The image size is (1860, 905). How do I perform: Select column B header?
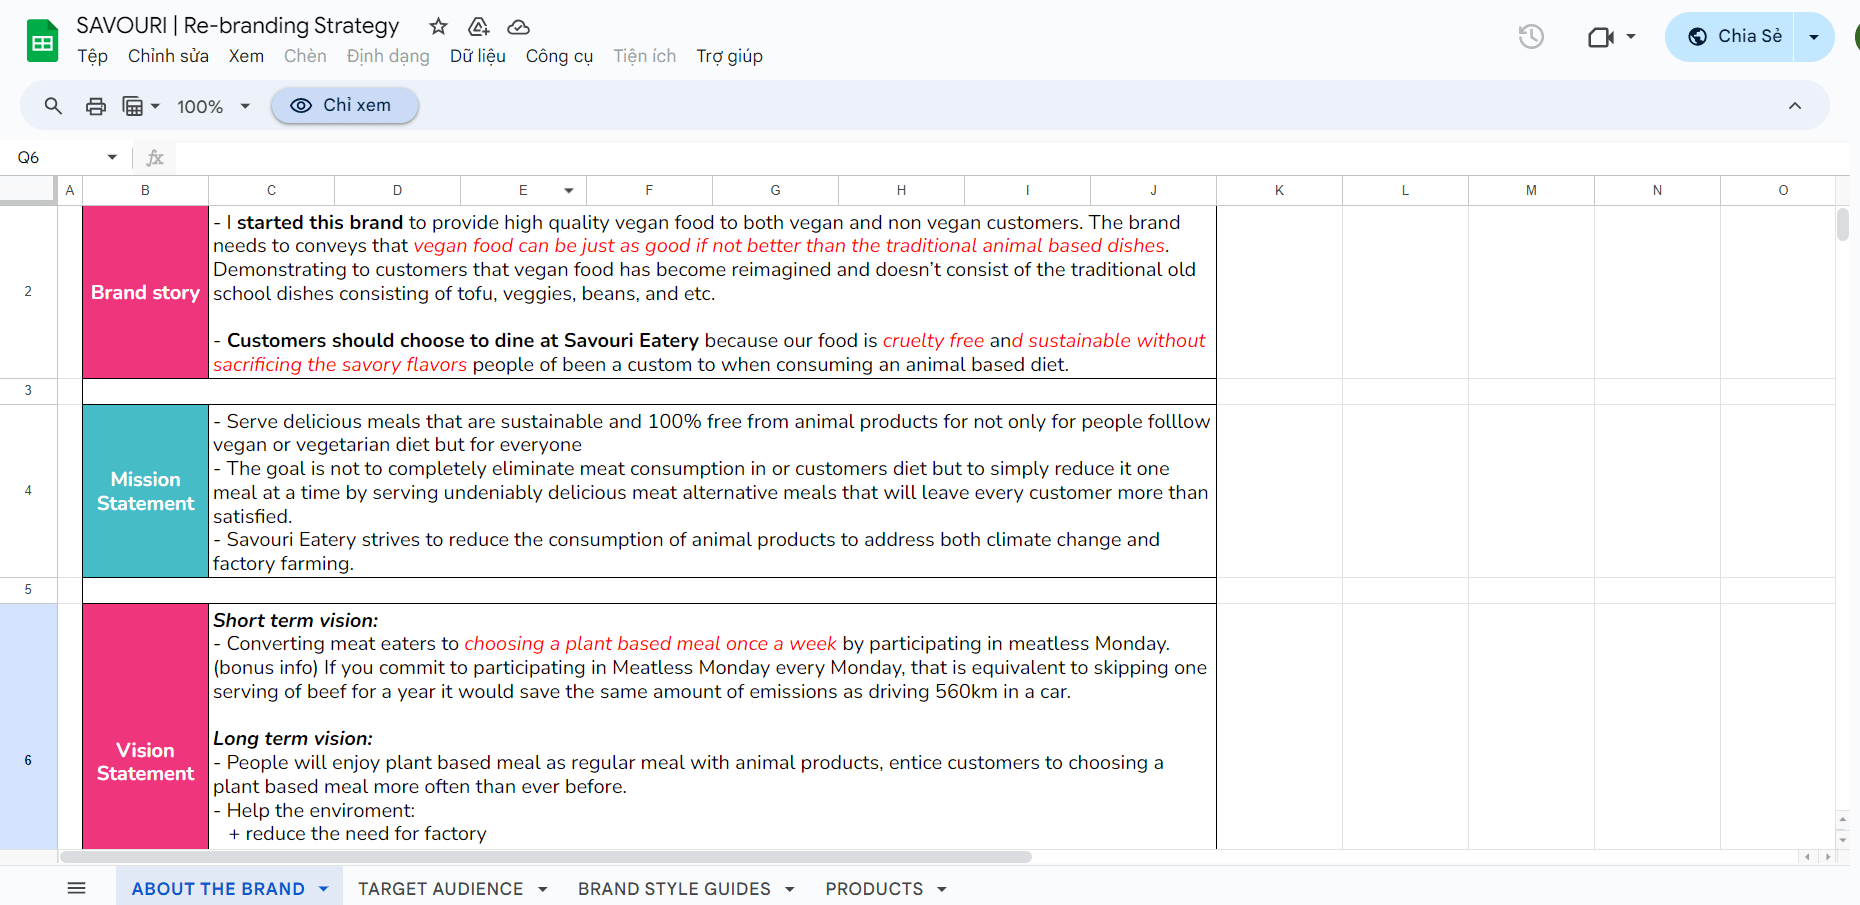click(145, 190)
